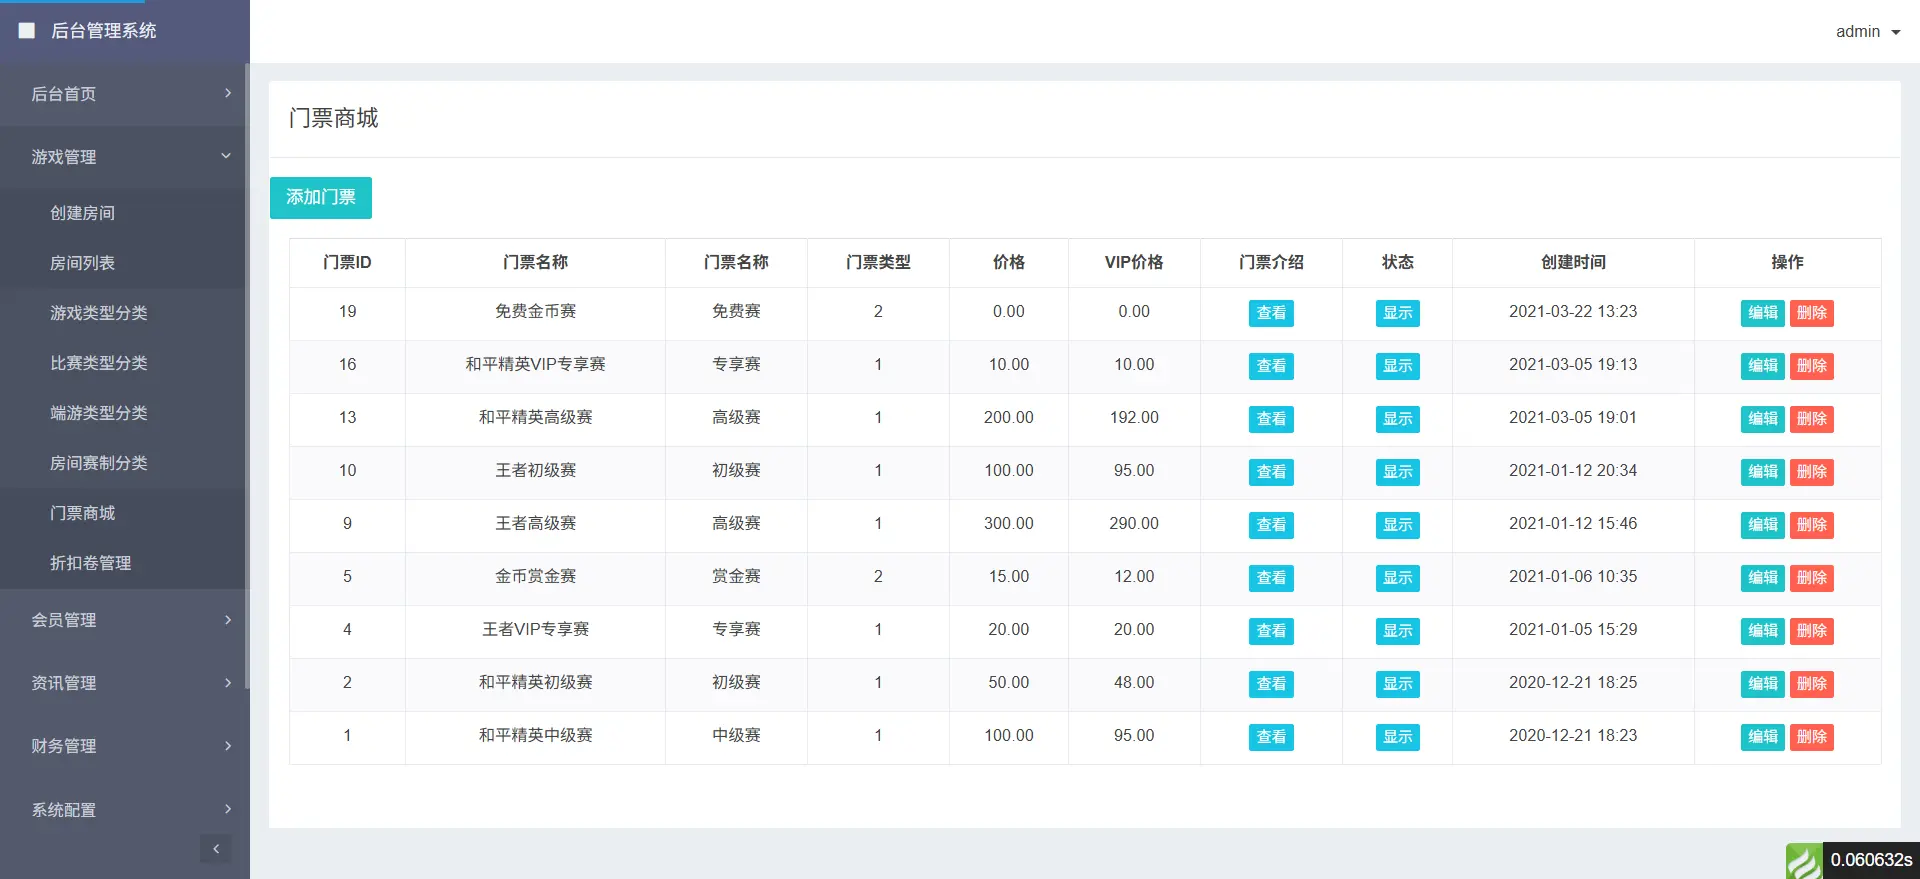Screen dimensions: 1920x879
Task: View intro of 和平精英VIP专享赛 via 查看
Action: tap(1271, 366)
